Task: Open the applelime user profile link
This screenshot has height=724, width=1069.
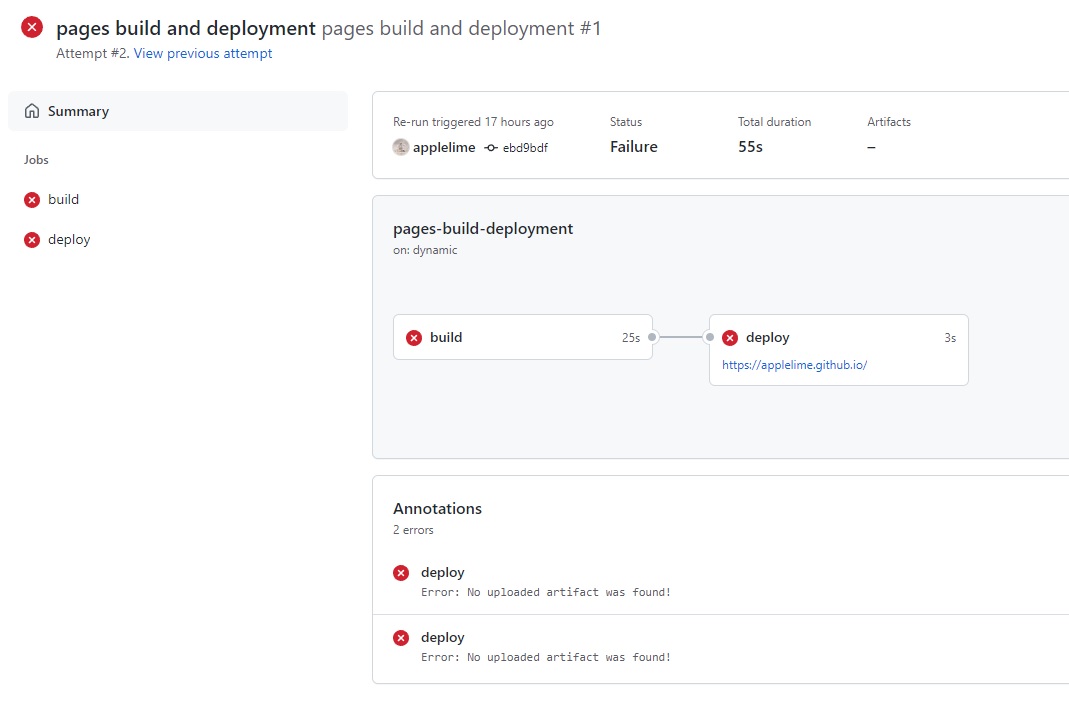Action: coord(444,147)
